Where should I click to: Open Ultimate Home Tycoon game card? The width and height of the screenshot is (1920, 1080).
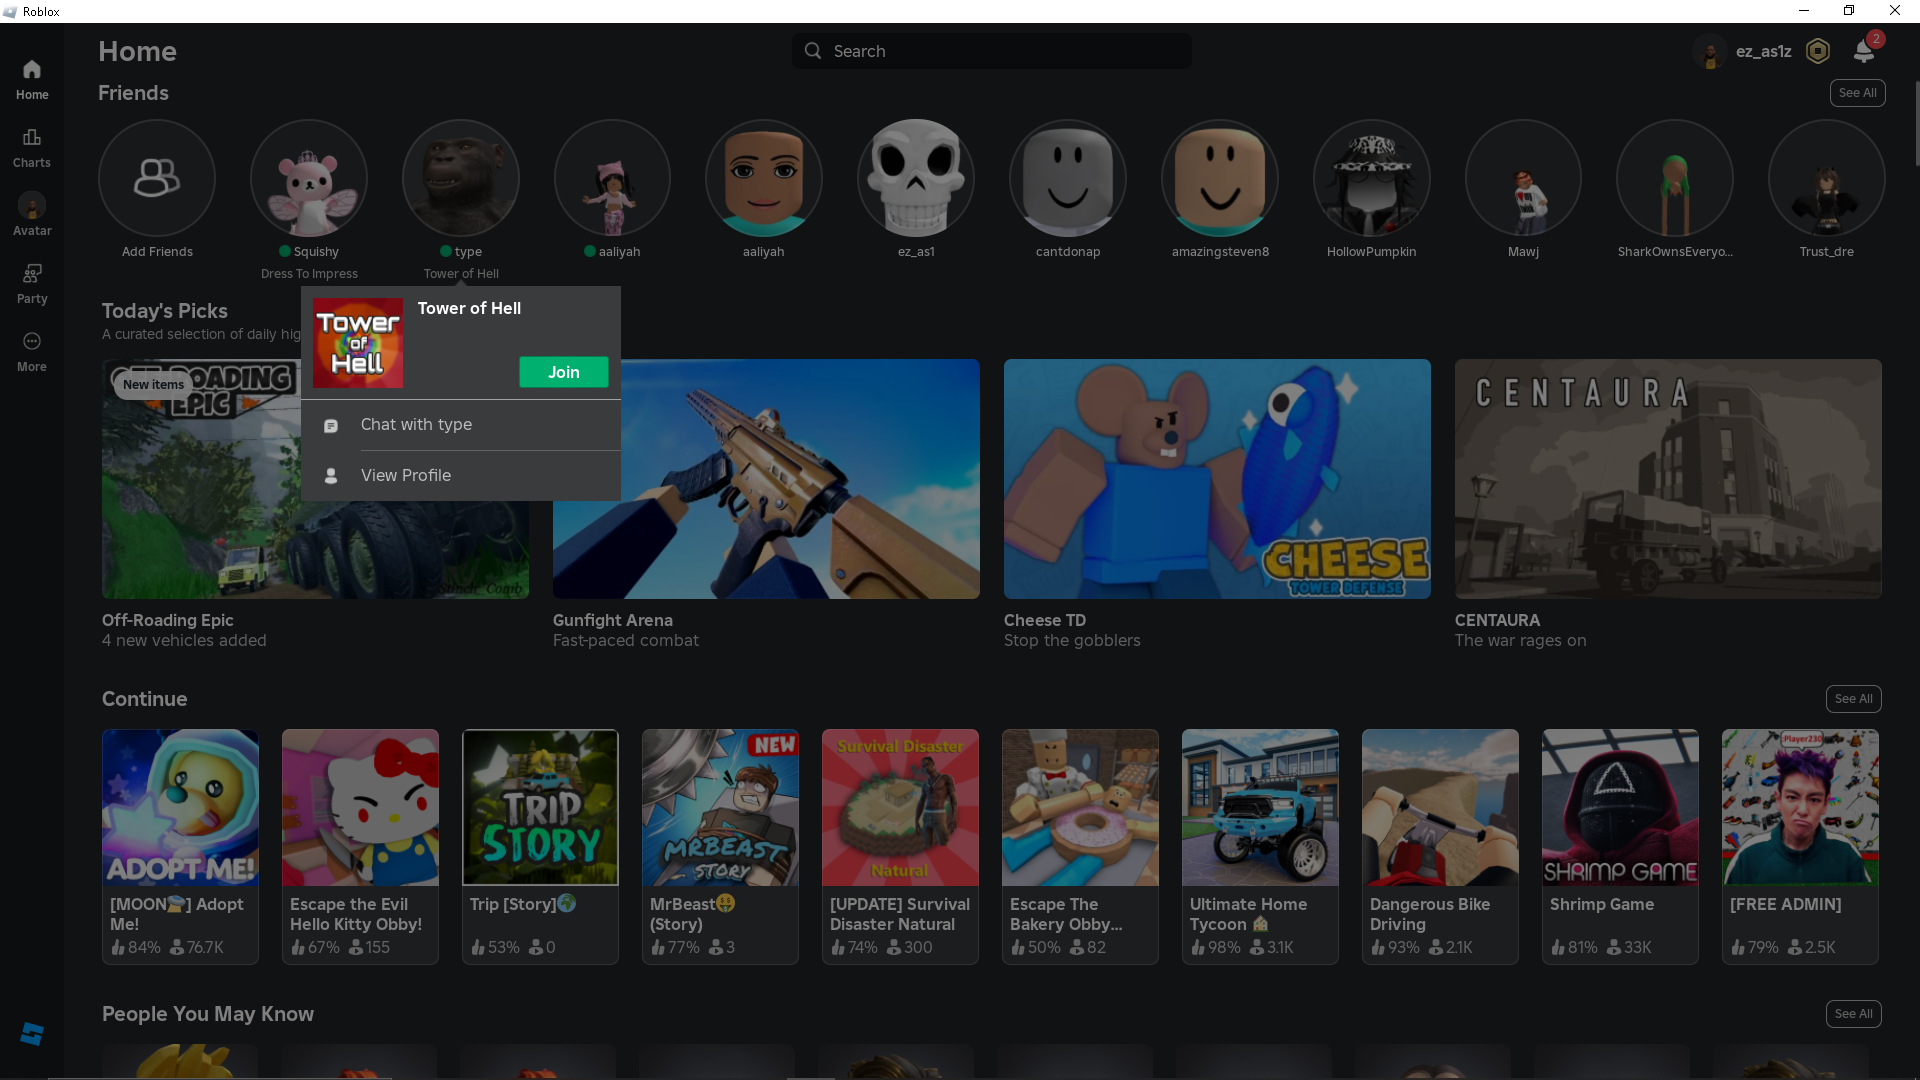coord(1260,847)
